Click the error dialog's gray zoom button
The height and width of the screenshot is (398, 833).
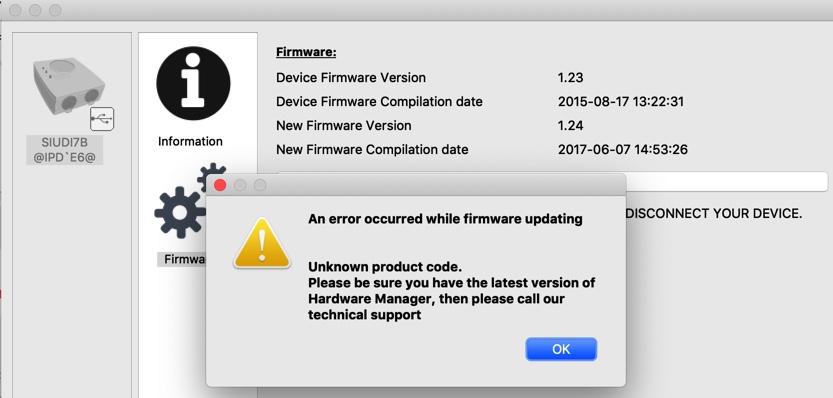pos(260,185)
